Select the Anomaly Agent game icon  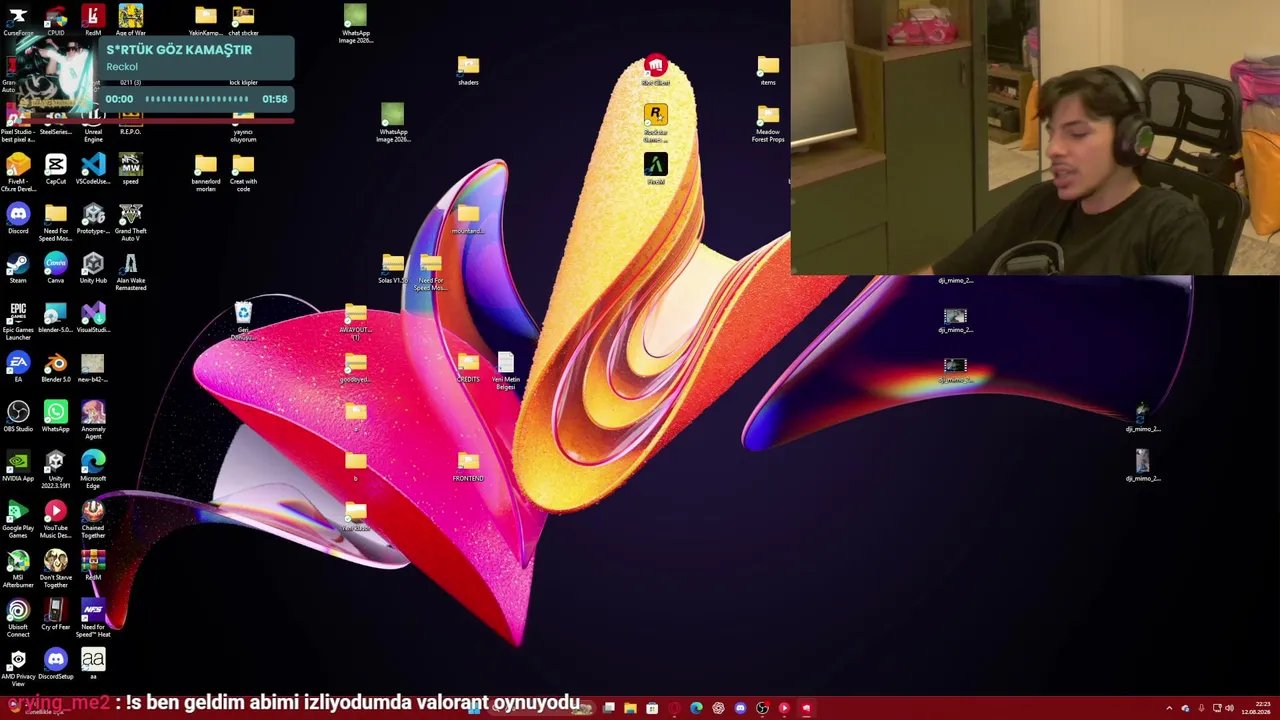click(93, 420)
